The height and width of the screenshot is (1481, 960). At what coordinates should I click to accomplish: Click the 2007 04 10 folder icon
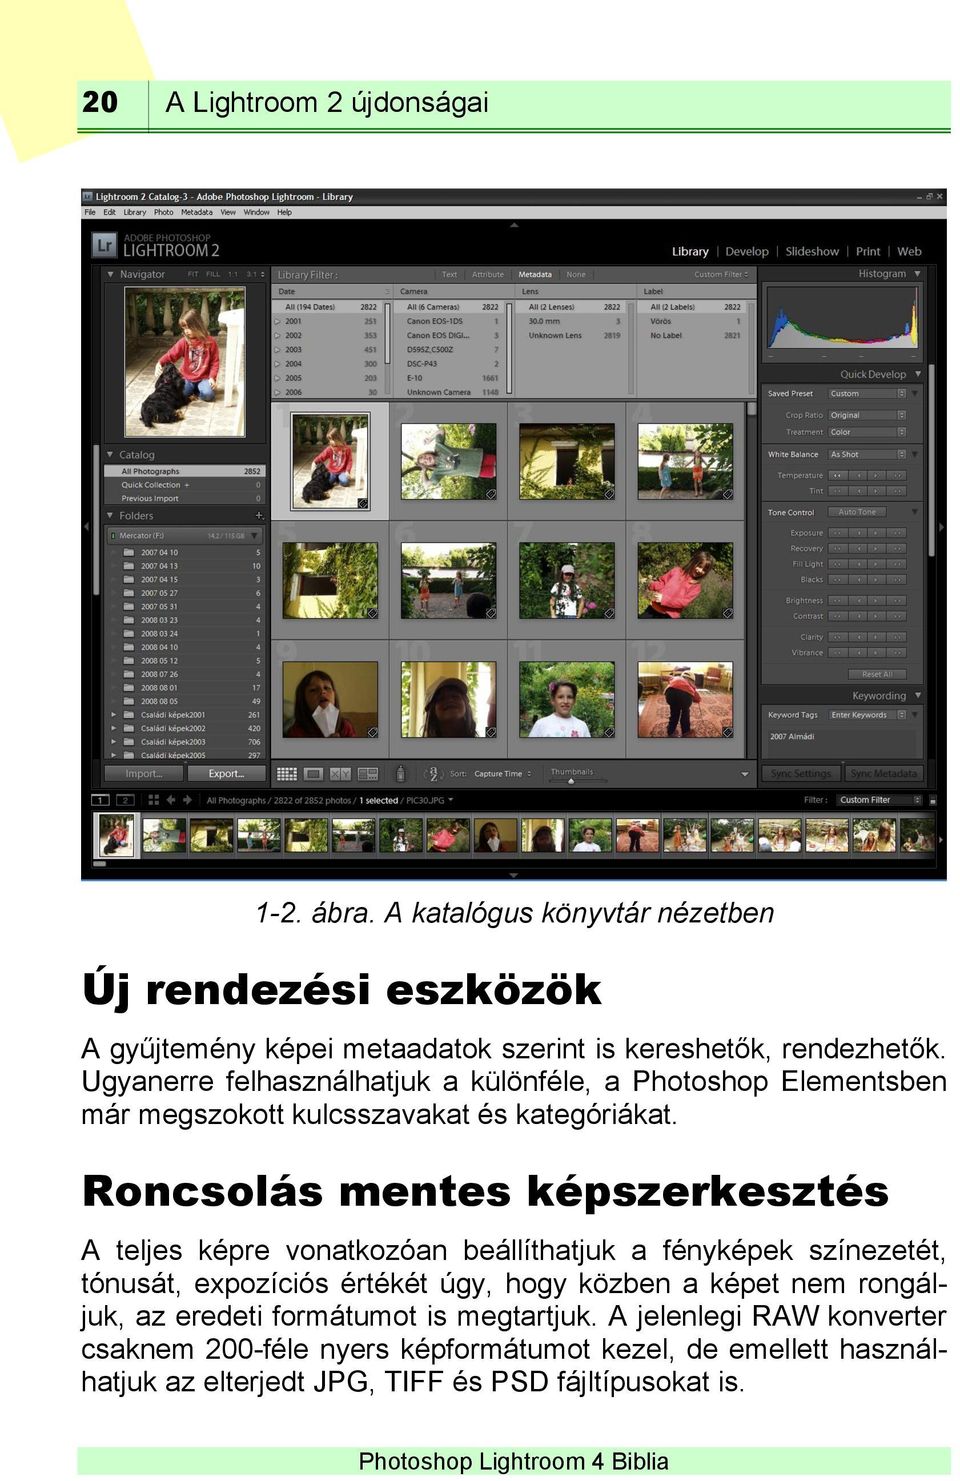(128, 552)
